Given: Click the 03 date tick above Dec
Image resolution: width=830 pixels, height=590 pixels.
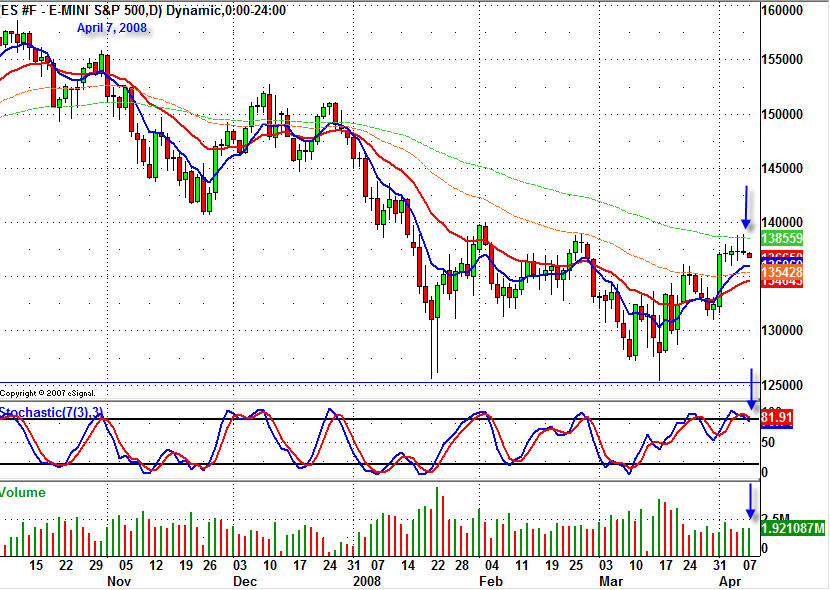Looking at the screenshot, I should coord(240,565).
